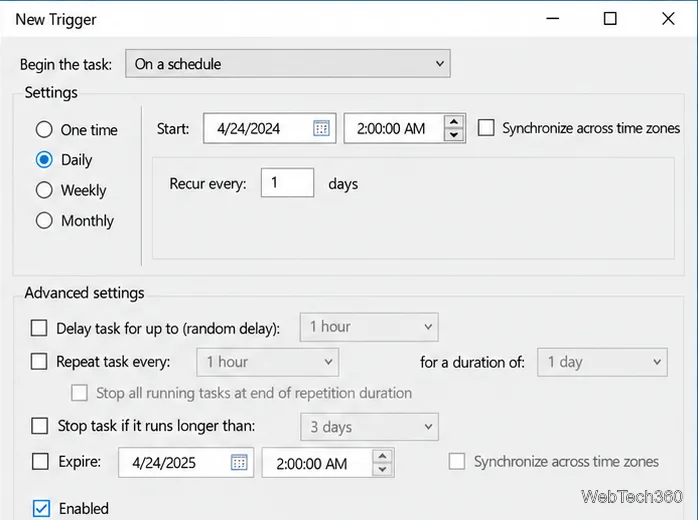Open the Start date calendar picker

321,128
